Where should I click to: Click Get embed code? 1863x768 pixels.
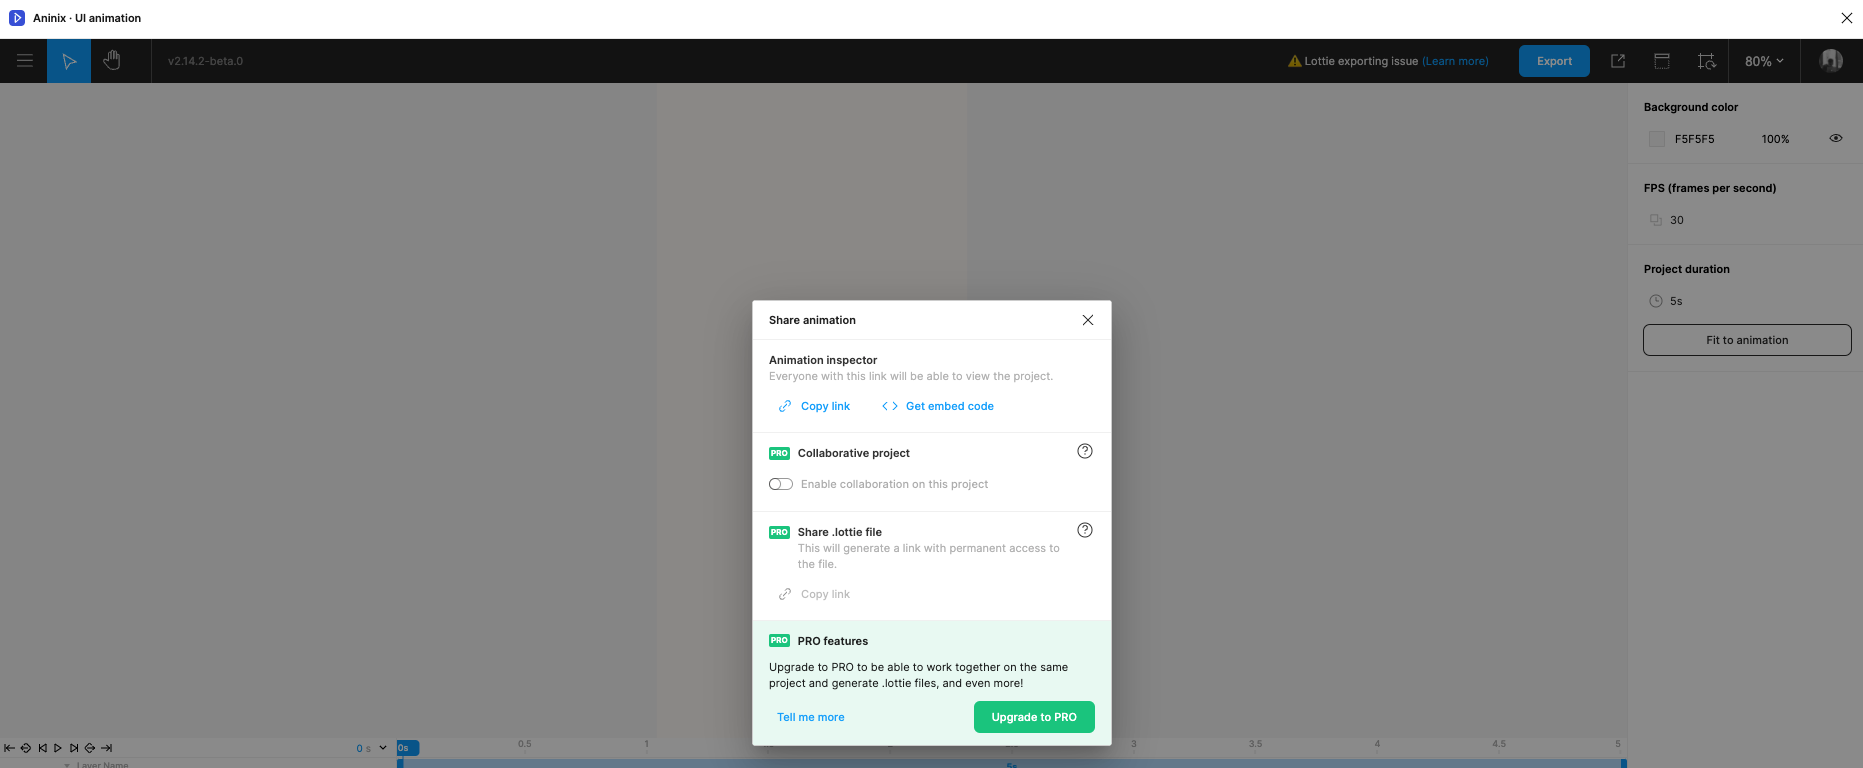point(950,406)
